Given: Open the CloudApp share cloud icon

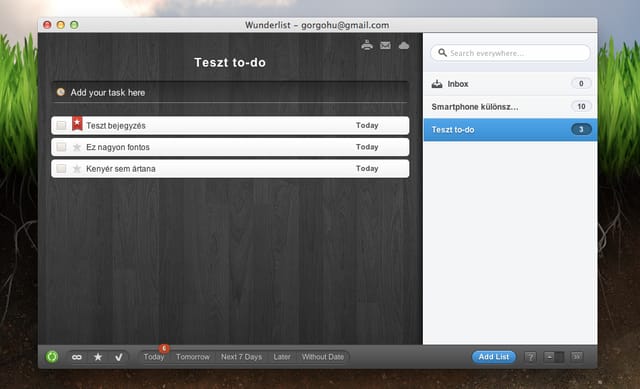Looking at the screenshot, I should click(404, 45).
